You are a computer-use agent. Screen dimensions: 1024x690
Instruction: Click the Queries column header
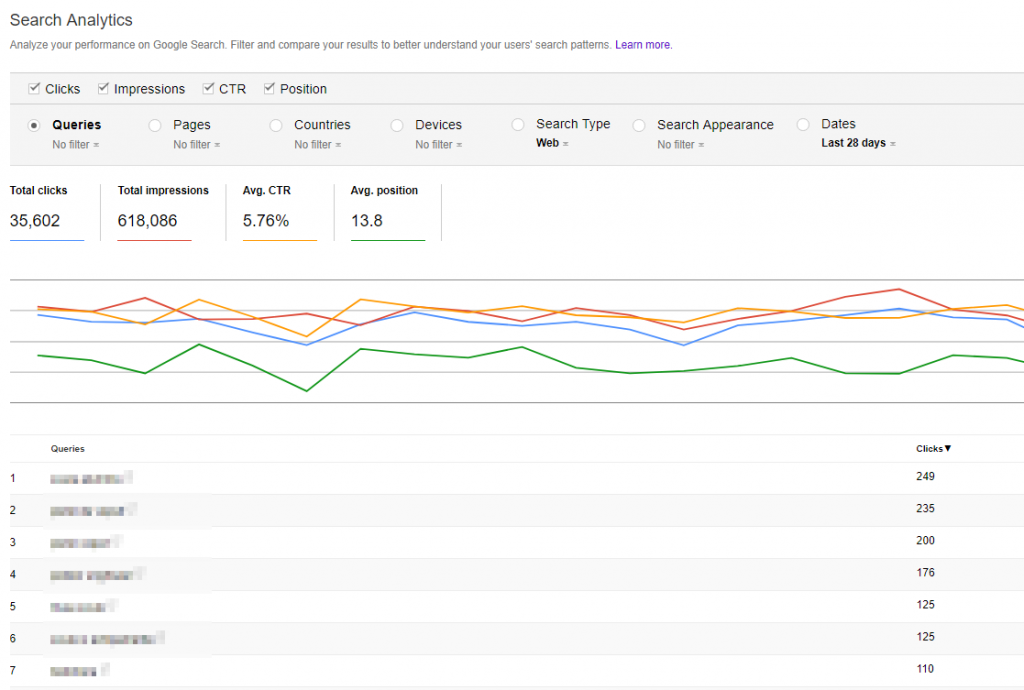pos(68,448)
